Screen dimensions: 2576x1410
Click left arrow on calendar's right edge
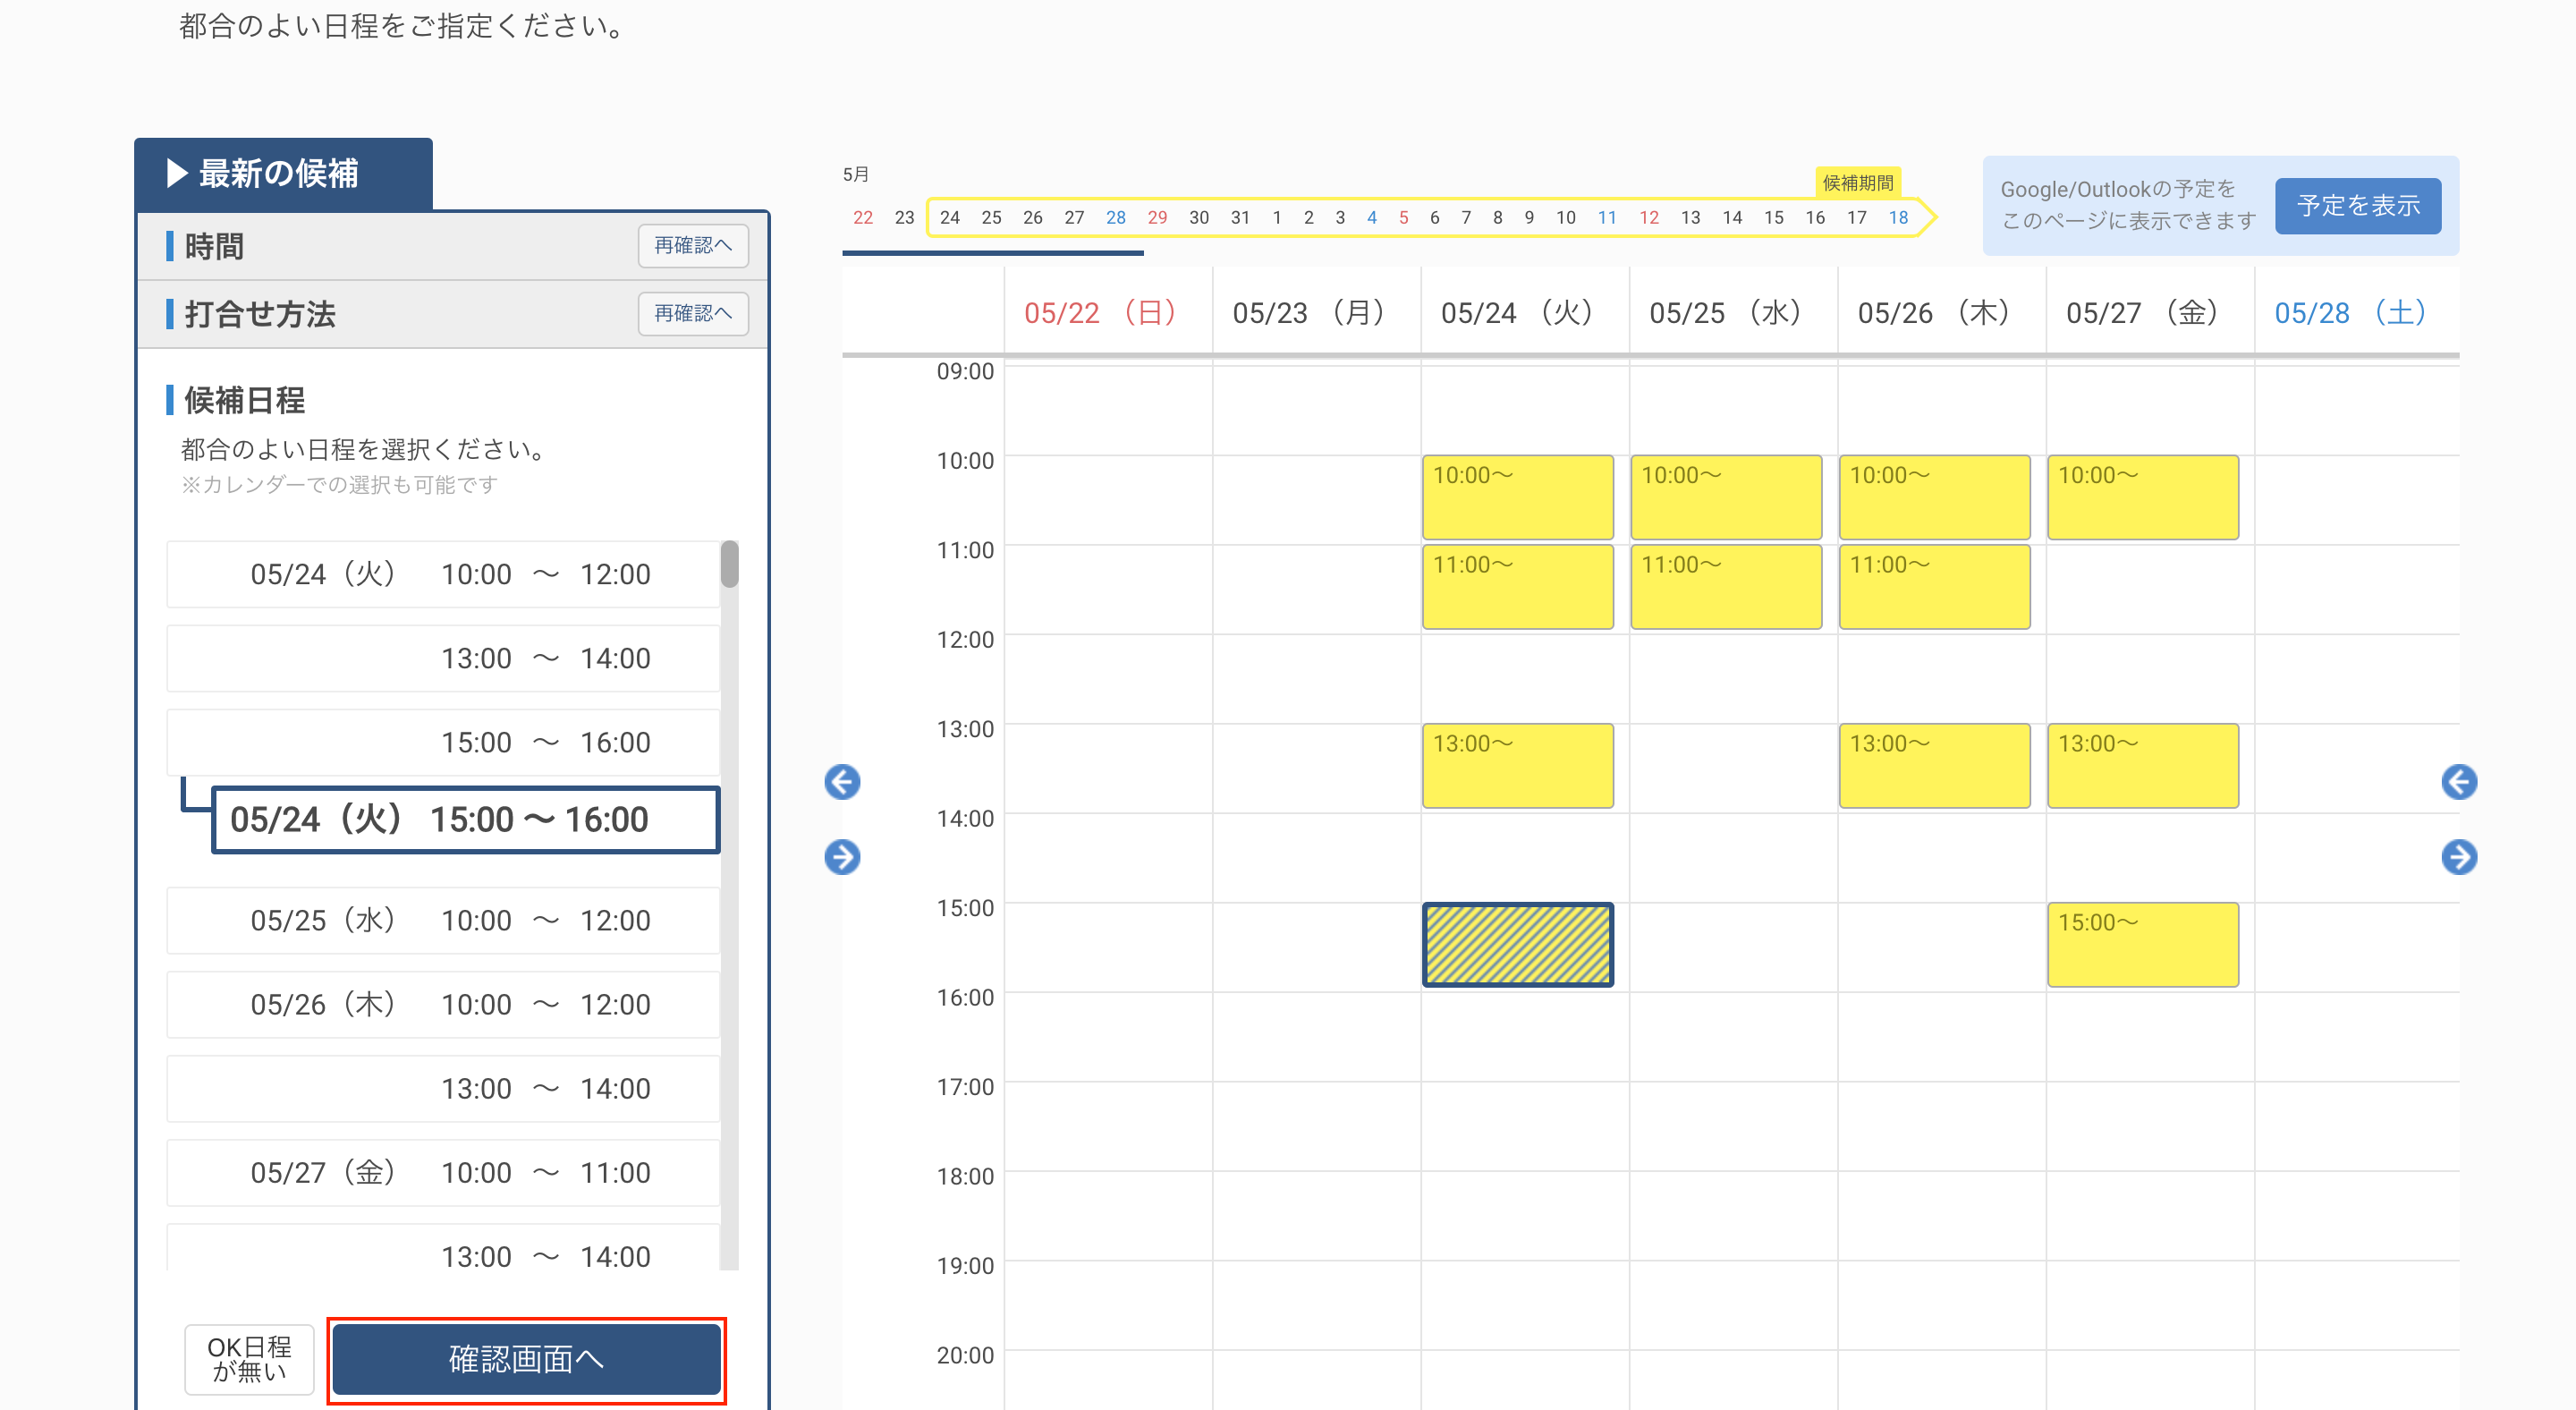click(2458, 782)
